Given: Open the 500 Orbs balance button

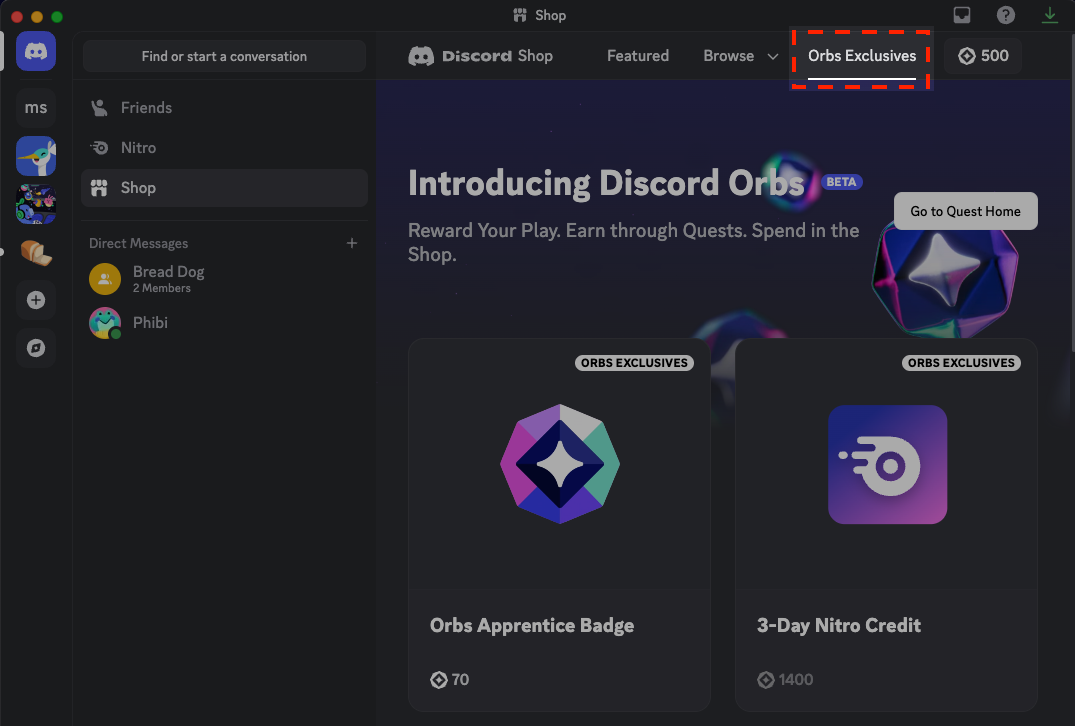Looking at the screenshot, I should coord(983,56).
